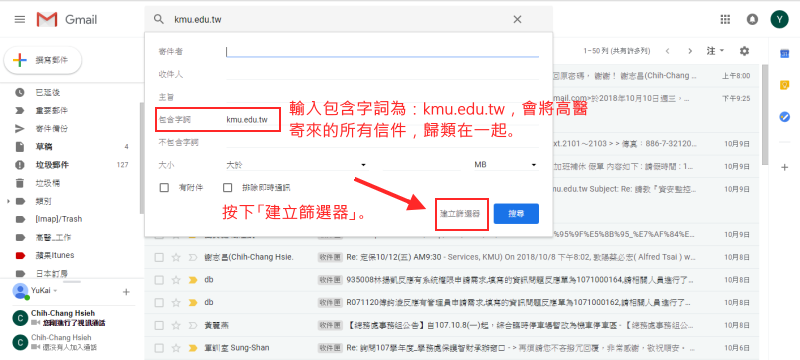Screen dimensions: 800x360
Task: Click the 撰寫郵件 compose button
Action: 43,60
